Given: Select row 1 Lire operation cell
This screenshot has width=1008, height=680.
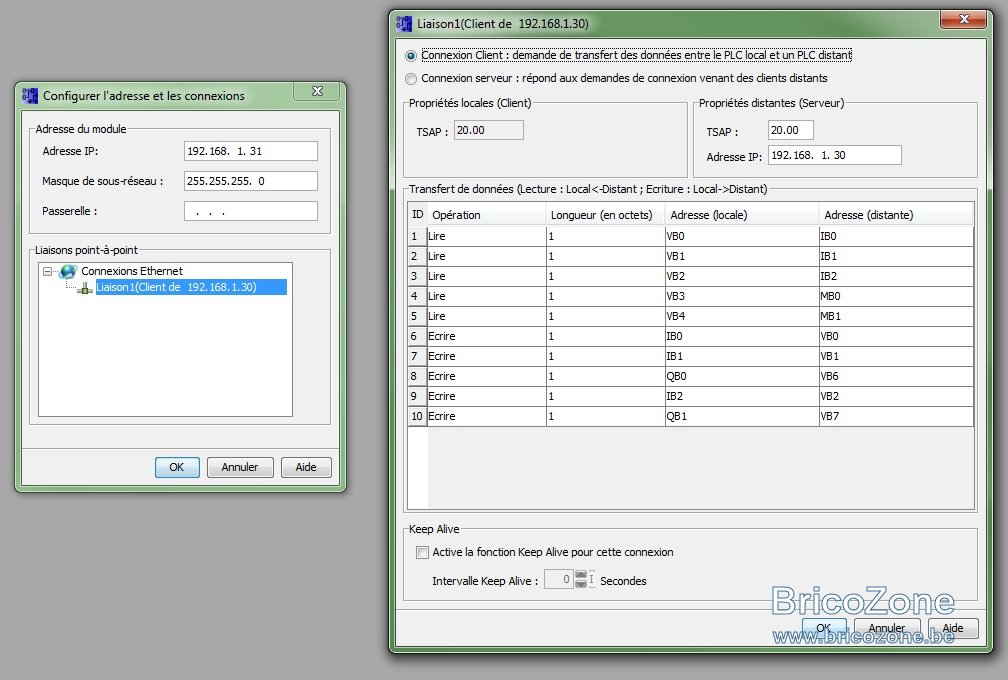Looking at the screenshot, I should (487, 236).
